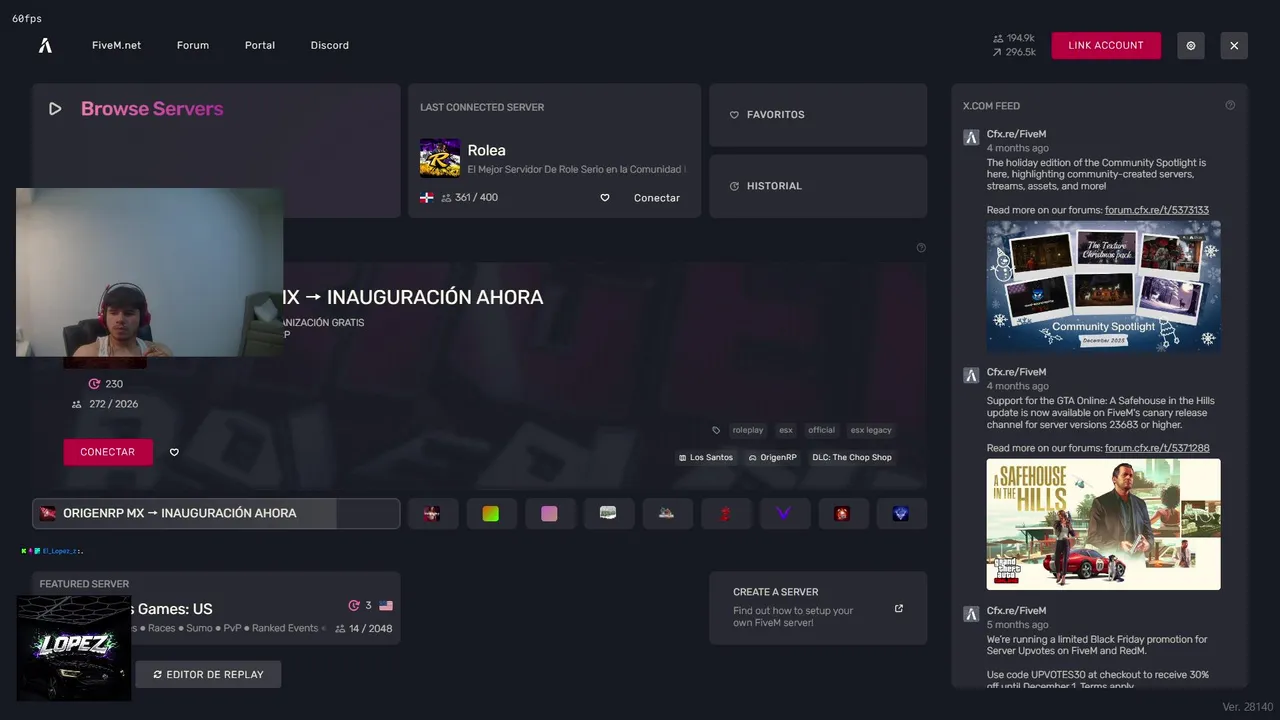Open the featured server Games: US card
1280x720 pixels.
216,608
